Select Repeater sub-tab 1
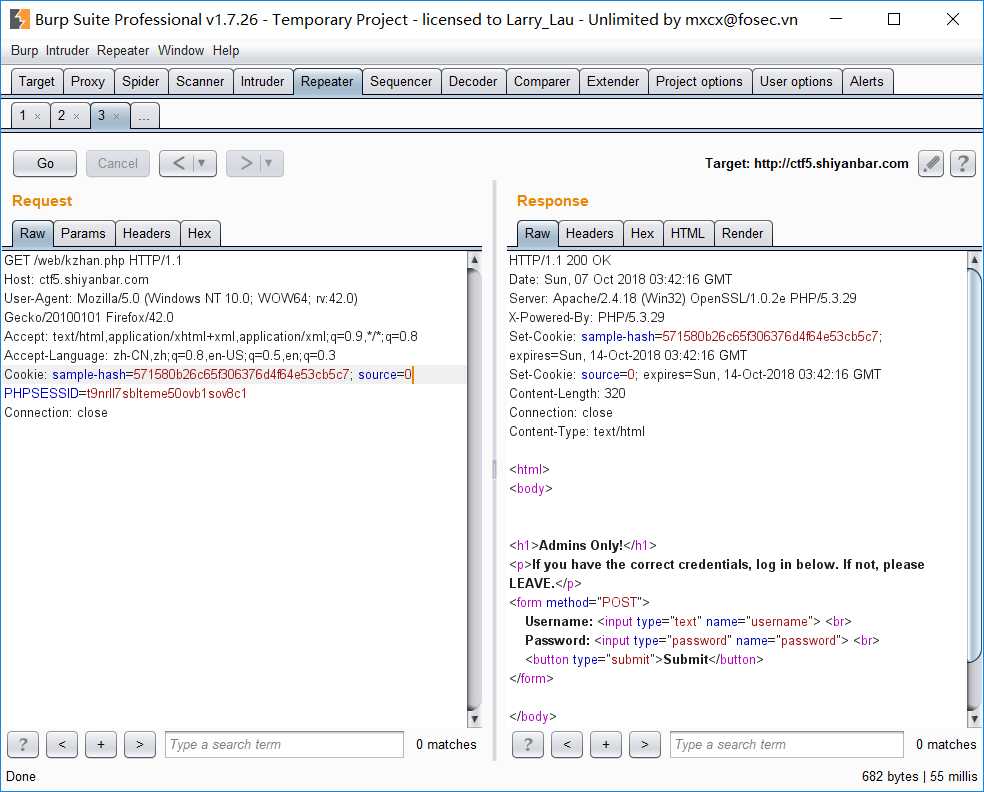This screenshot has height=792, width=984. 23,115
